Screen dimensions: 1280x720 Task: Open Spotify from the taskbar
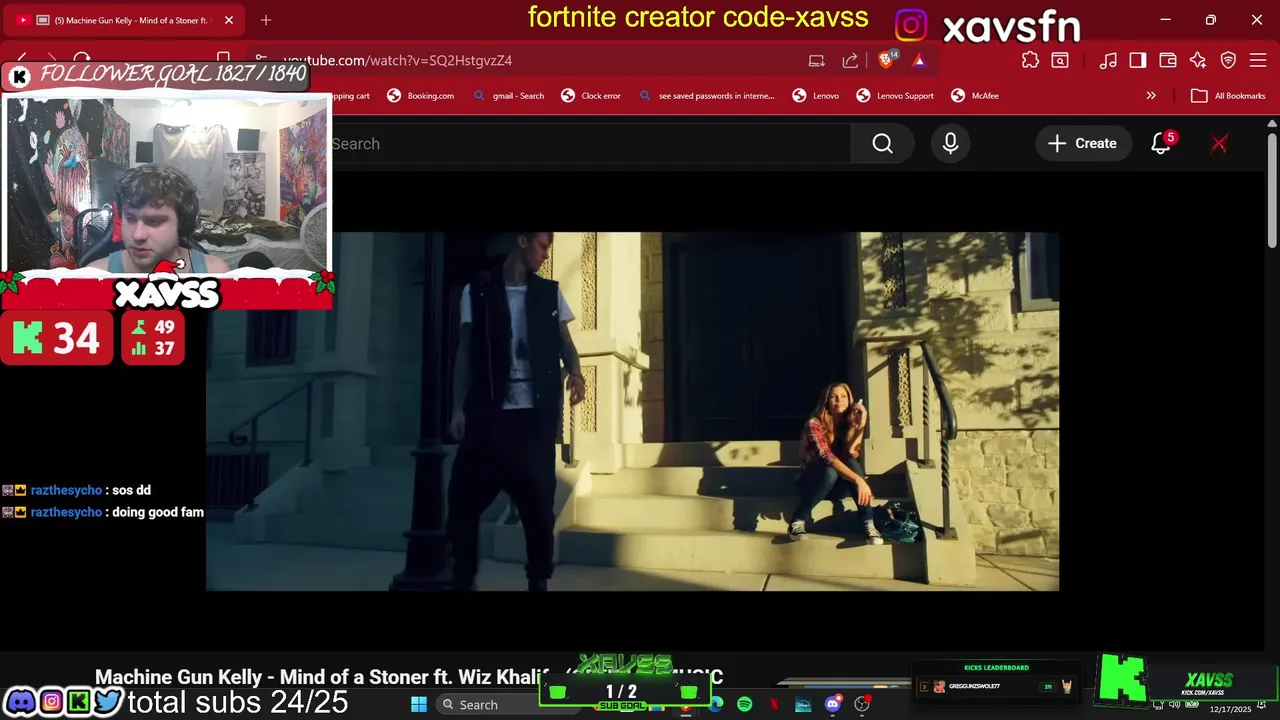click(745, 705)
